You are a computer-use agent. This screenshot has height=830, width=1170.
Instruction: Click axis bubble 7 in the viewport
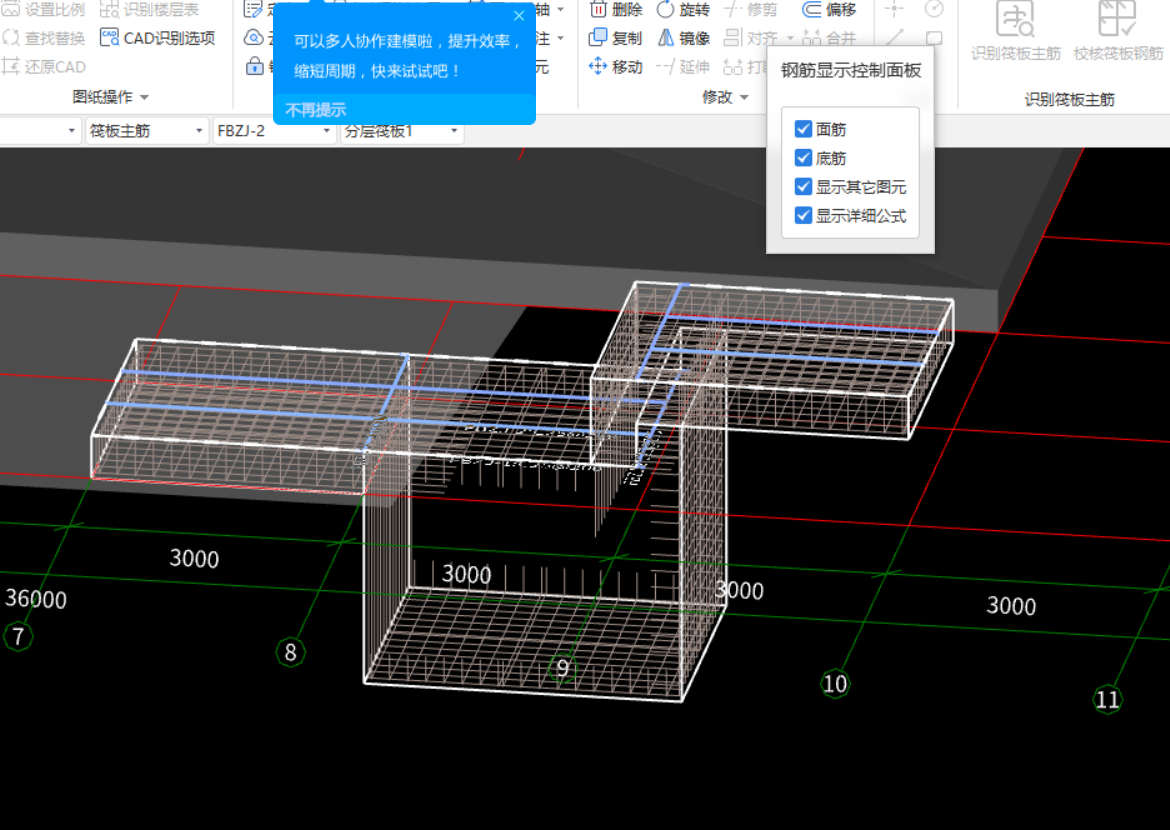point(18,637)
